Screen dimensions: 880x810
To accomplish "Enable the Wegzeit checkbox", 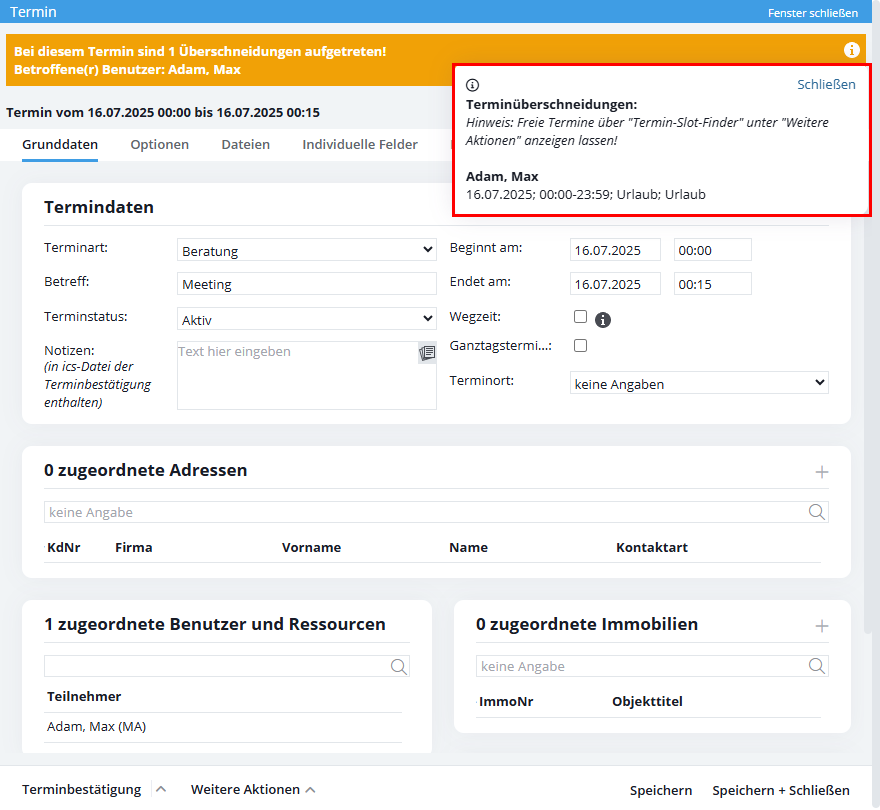I will point(580,316).
